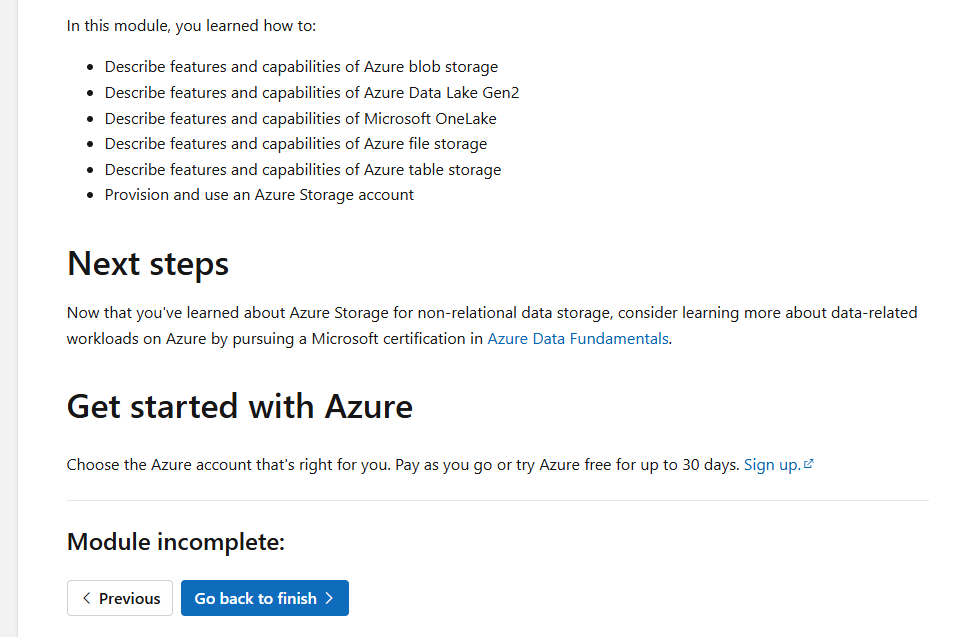953x637 pixels.
Task: Click the left chevron icon on Previous
Action: coord(87,598)
